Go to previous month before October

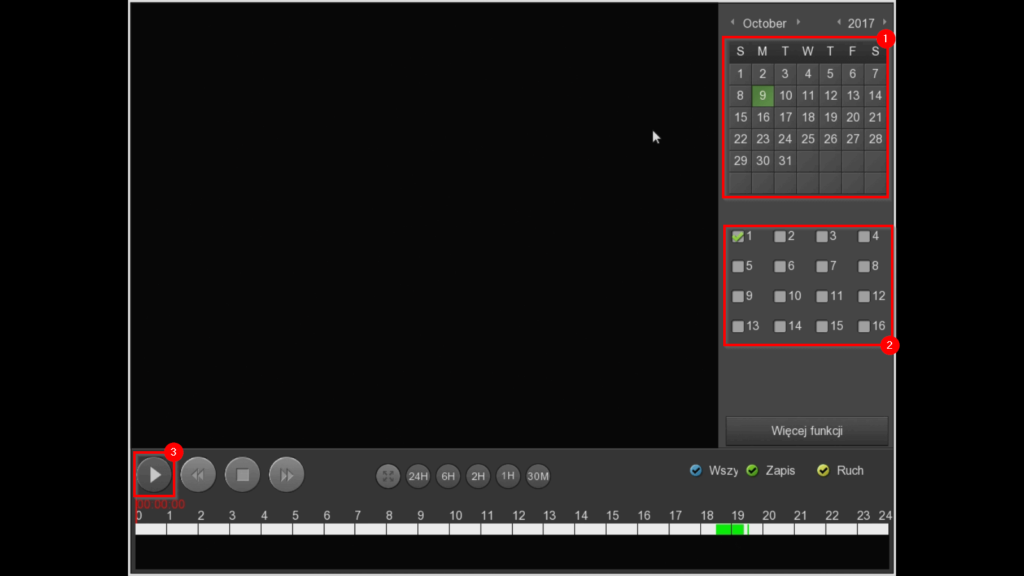[732, 22]
